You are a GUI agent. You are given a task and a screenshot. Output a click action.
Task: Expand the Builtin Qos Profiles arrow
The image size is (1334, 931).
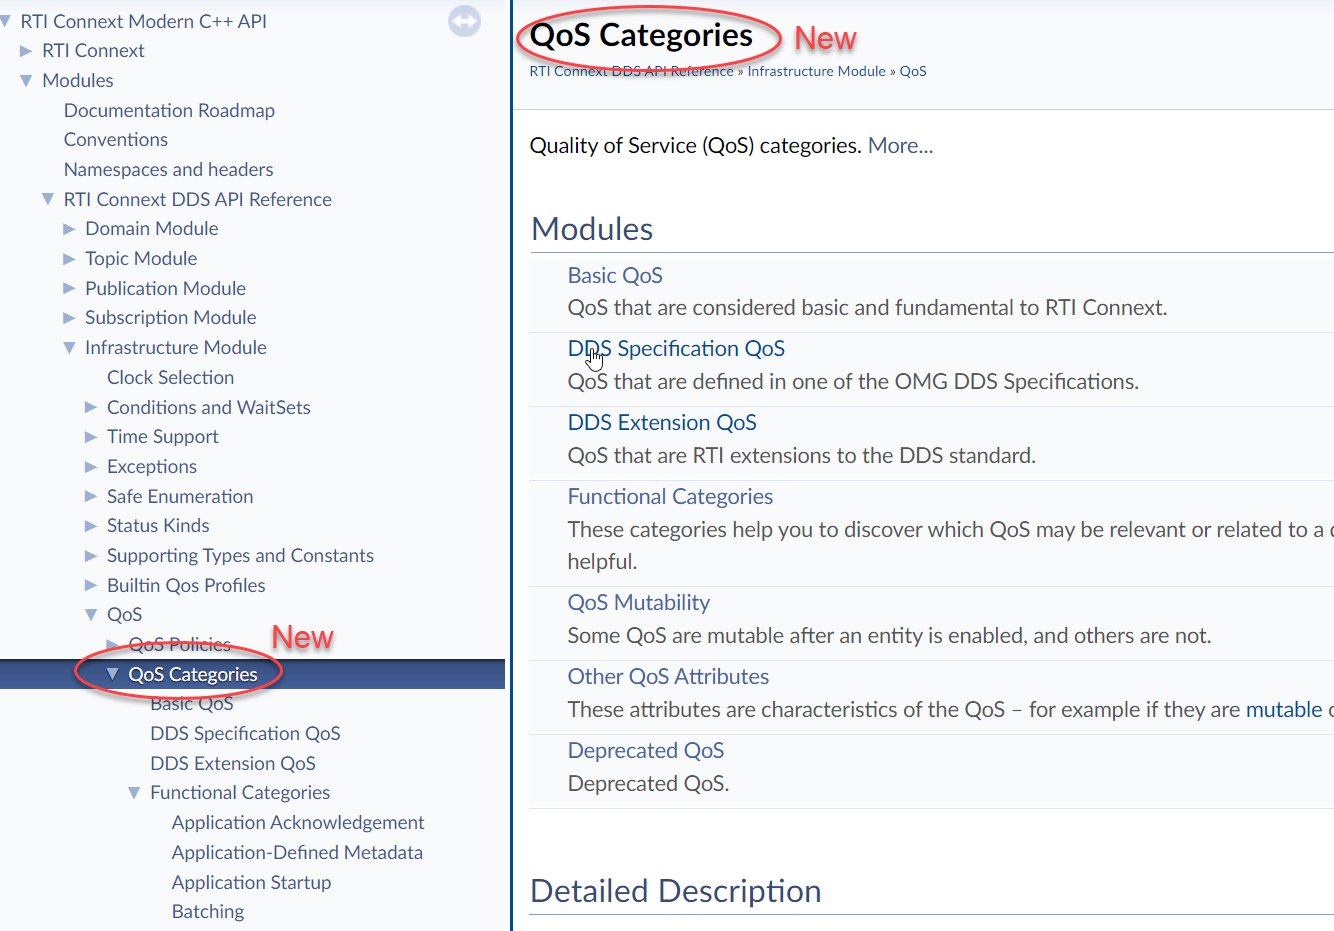point(91,586)
